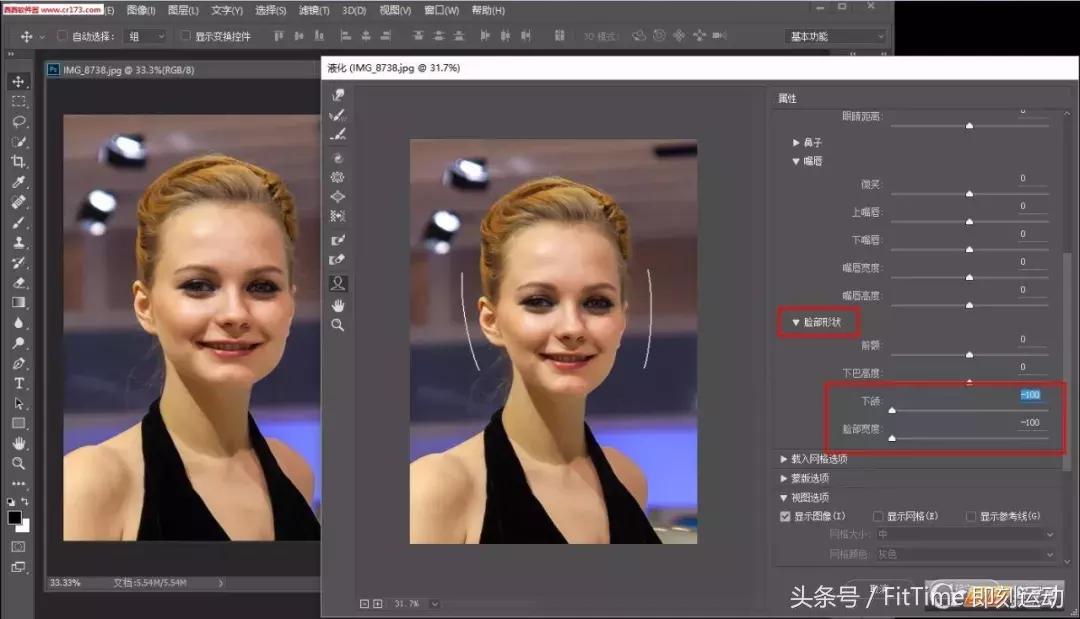Select the Forward Warp tool in Liquify

[x=338, y=95]
